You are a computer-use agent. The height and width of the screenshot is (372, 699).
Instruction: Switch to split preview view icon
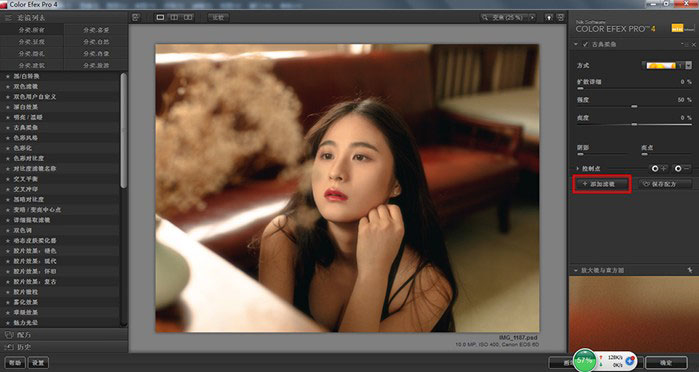(174, 17)
